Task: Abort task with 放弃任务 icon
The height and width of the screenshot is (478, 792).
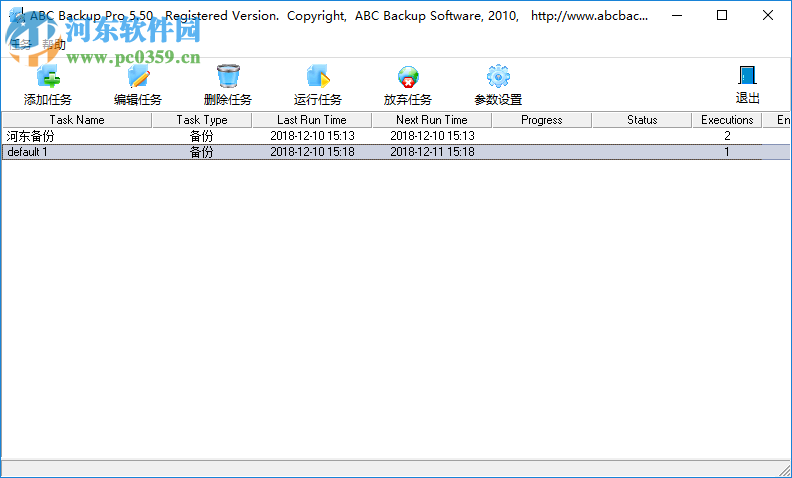Action: tap(408, 77)
